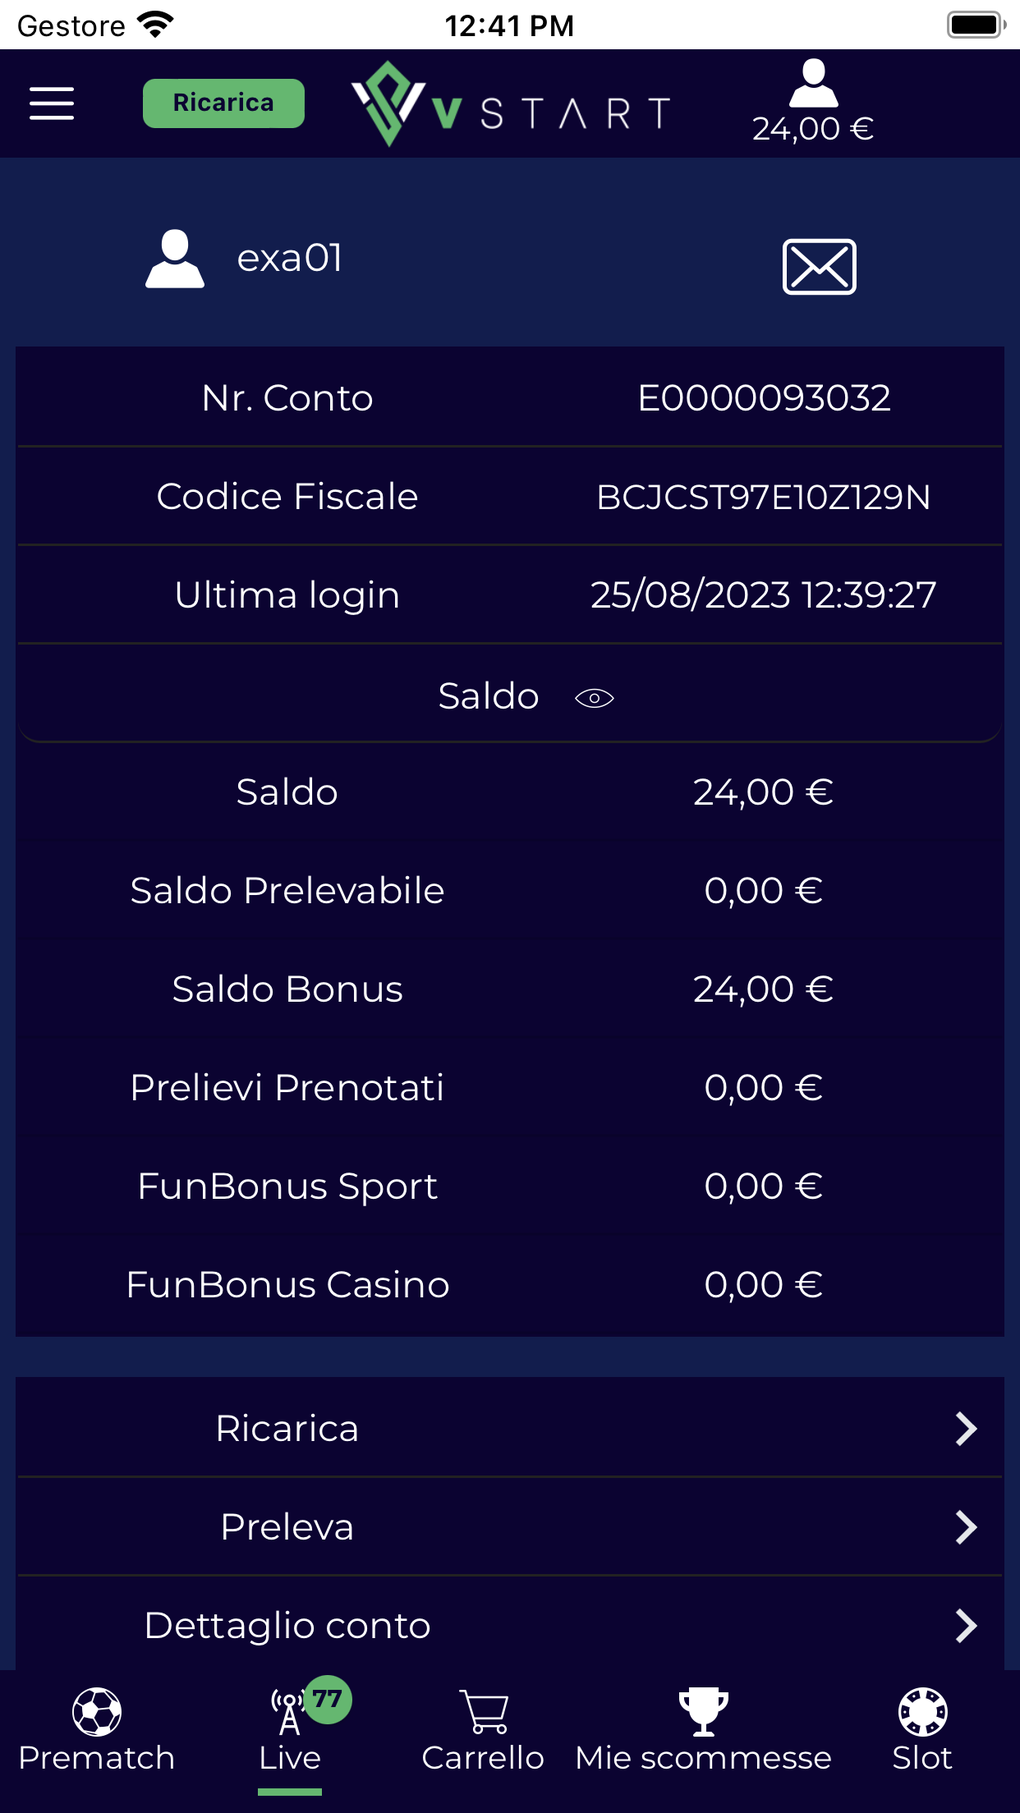Tap the Codice Fiscale value

tap(763, 497)
